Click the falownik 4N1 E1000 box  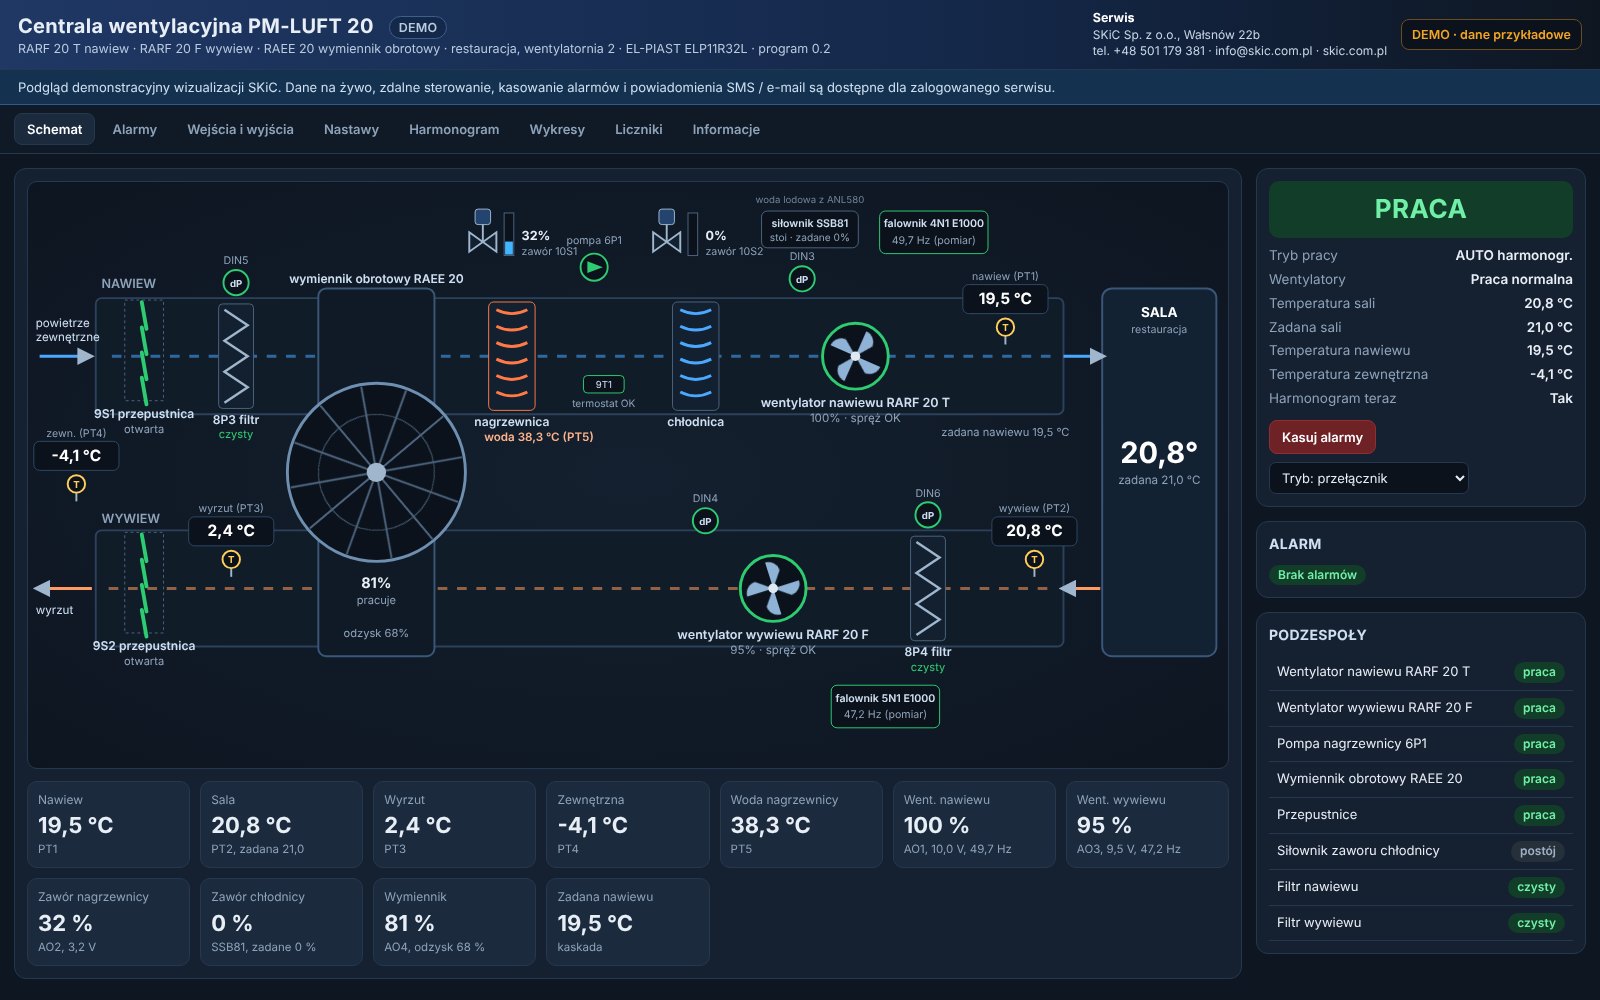[934, 231]
